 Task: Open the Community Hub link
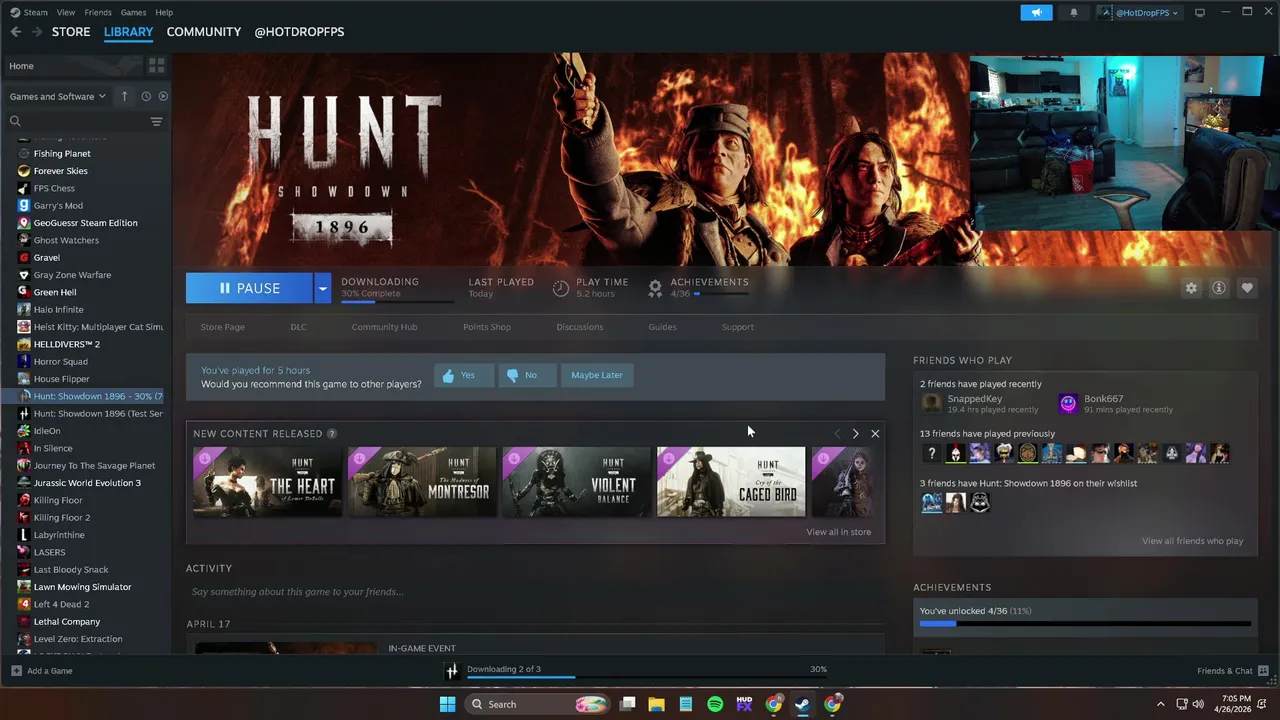tap(384, 327)
